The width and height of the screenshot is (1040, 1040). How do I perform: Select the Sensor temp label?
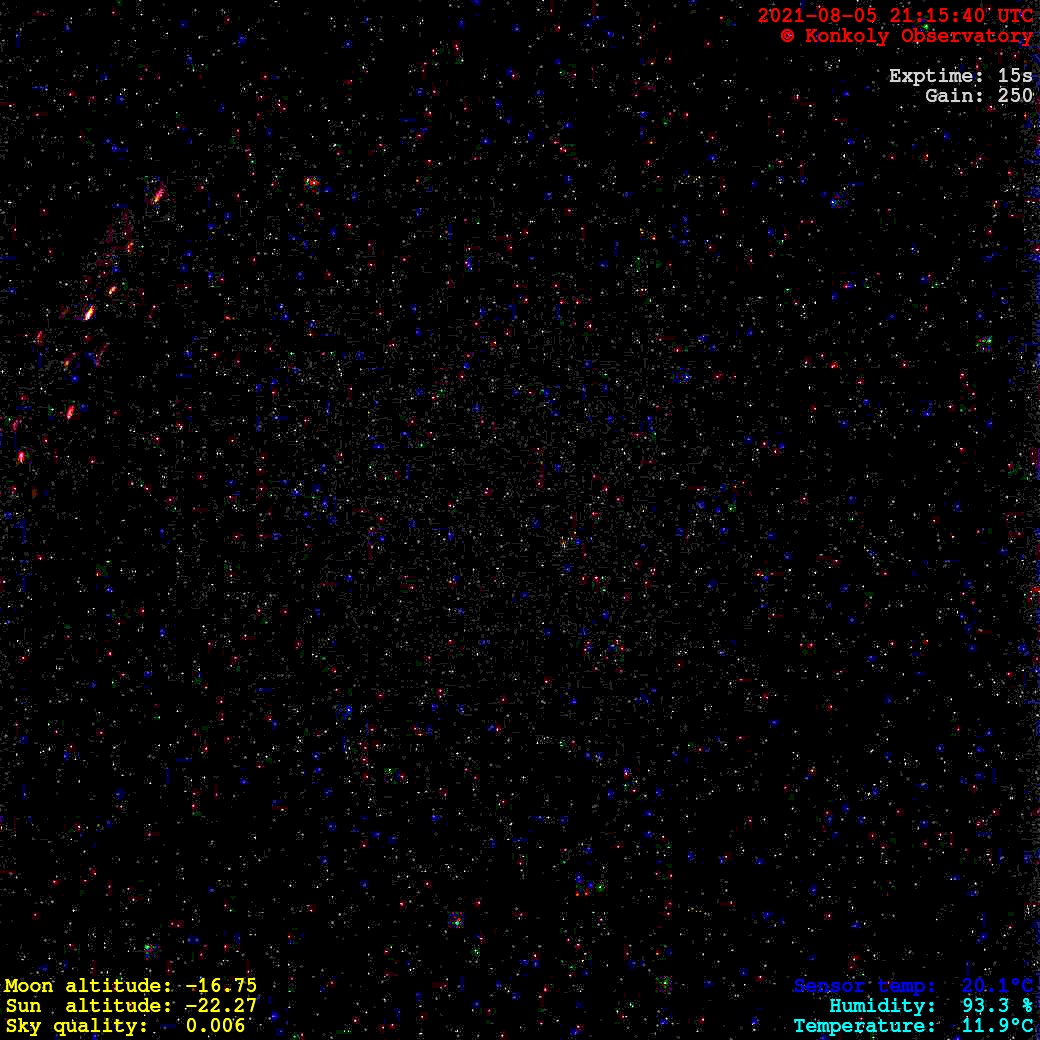(864, 986)
